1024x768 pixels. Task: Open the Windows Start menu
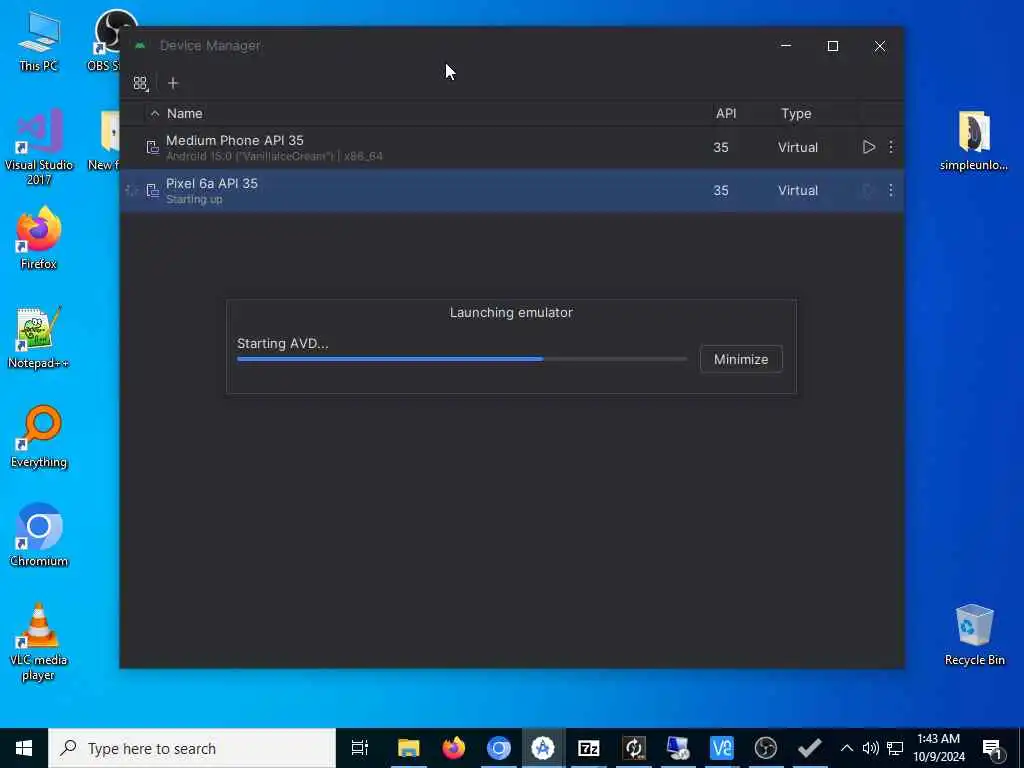pos(24,748)
